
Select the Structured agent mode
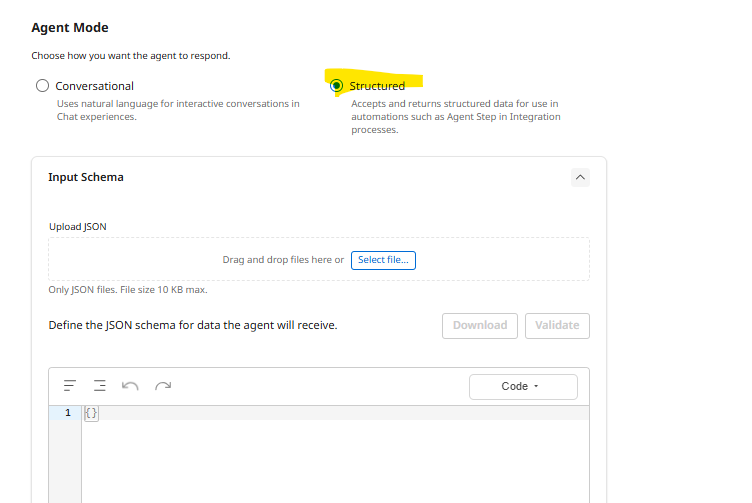click(336, 86)
